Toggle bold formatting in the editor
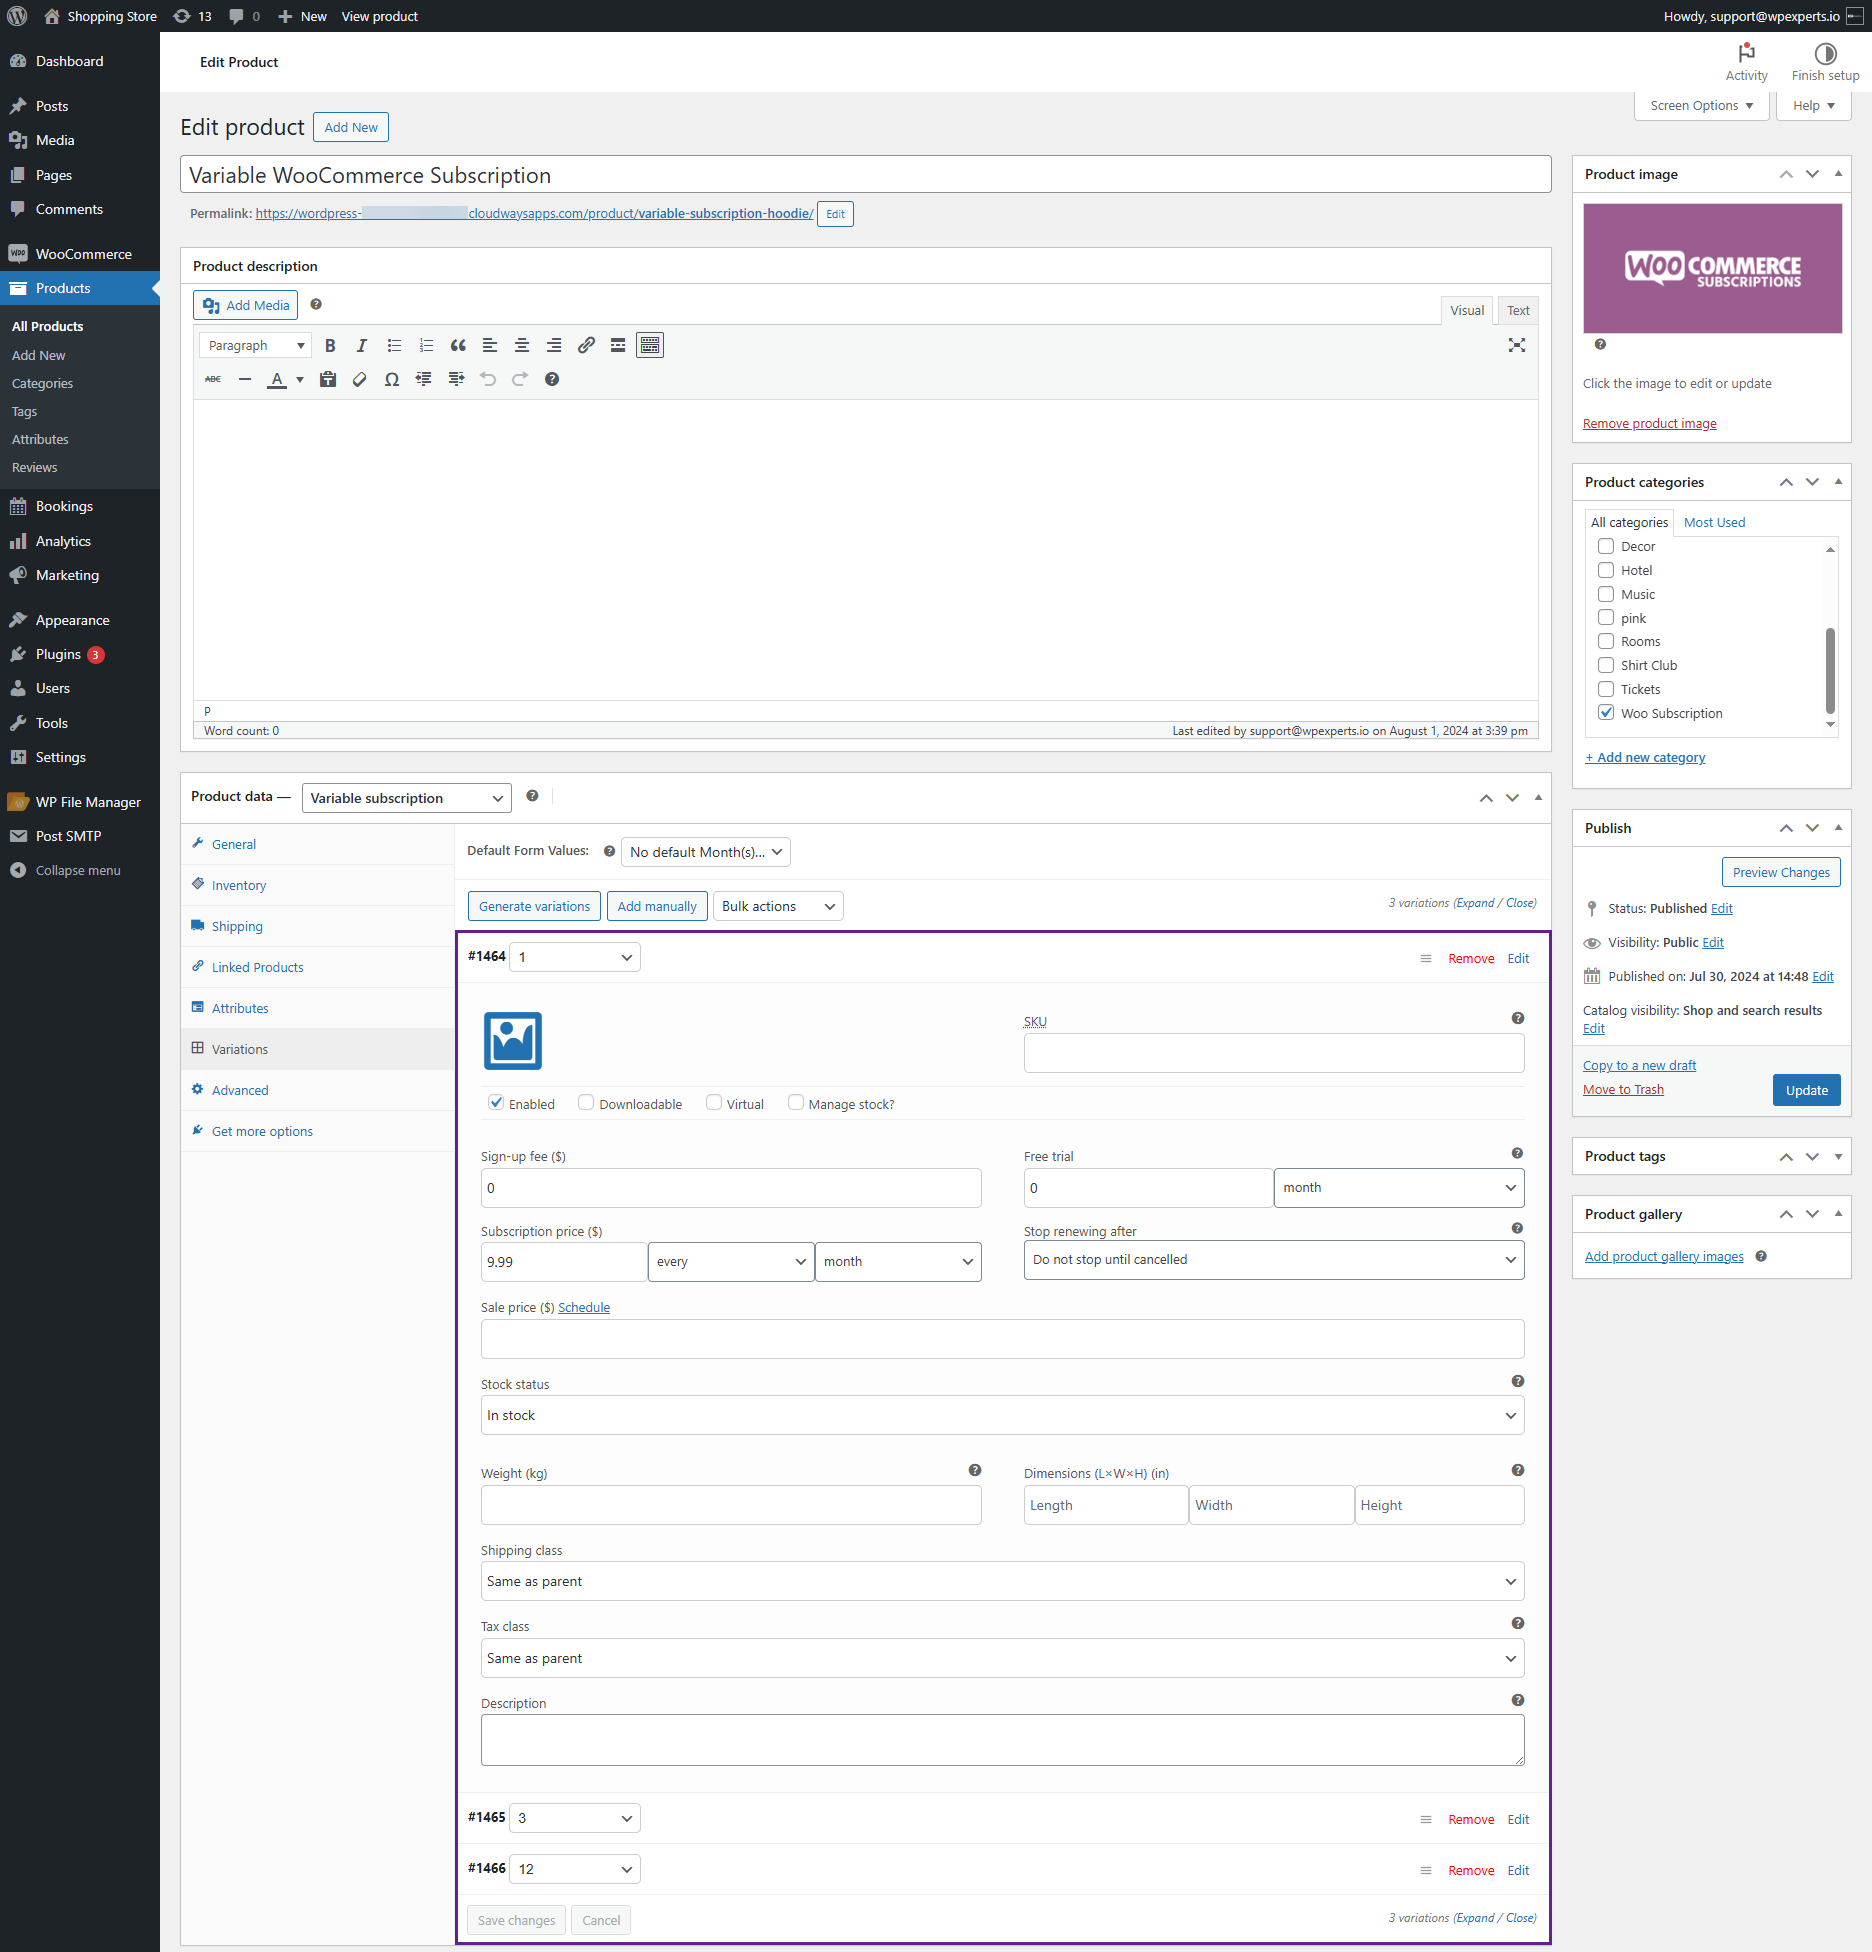The image size is (1872, 1952). 330,345
